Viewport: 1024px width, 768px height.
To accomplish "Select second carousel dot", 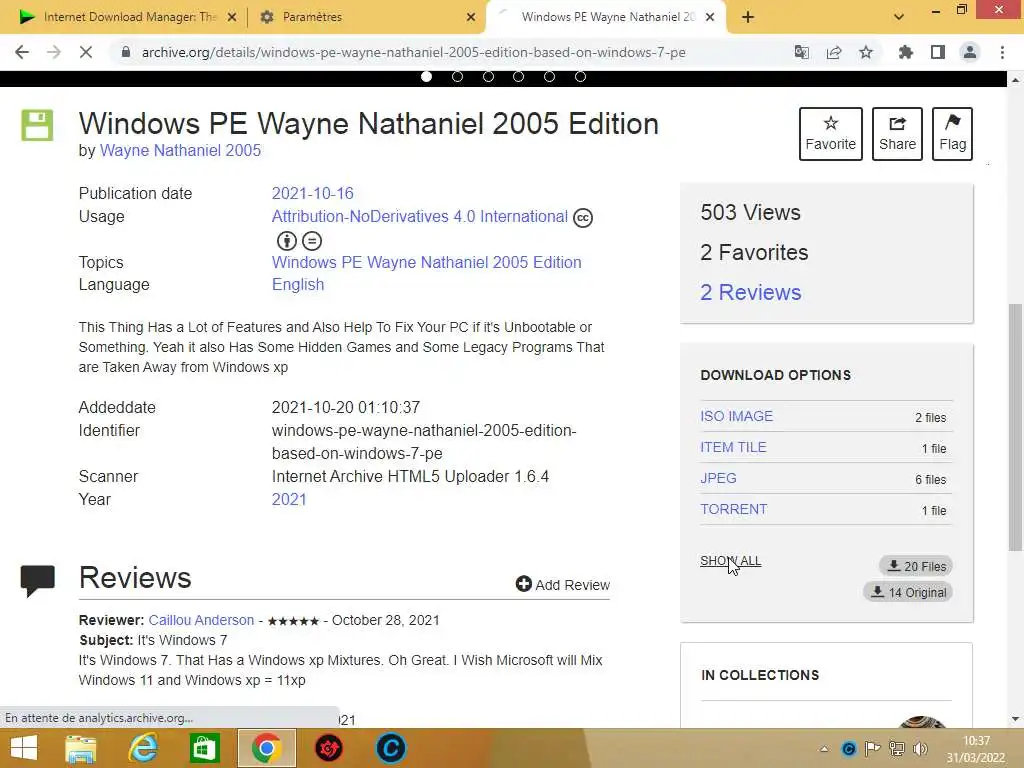I will (x=457, y=76).
